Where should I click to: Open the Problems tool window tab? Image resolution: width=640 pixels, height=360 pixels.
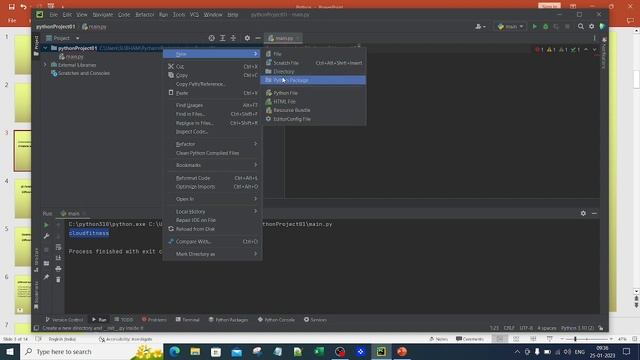pos(154,320)
